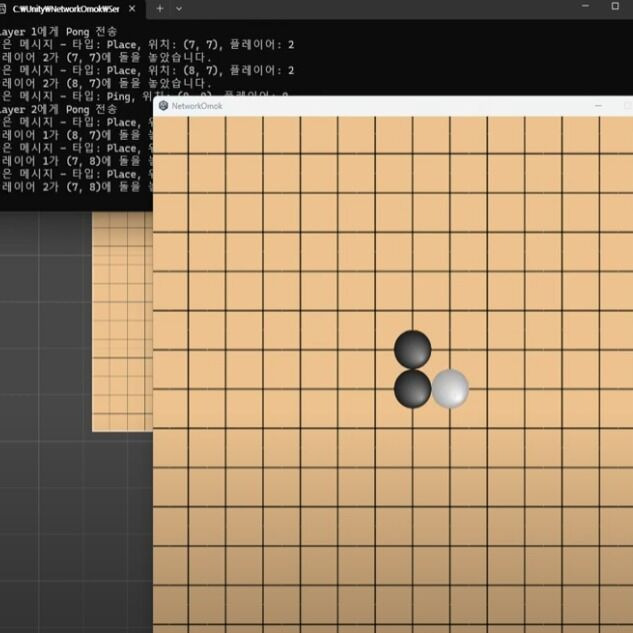633x633 pixels.
Task: Click the terminal line 'layer 2에게 Pong 전송'
Action: (58, 109)
